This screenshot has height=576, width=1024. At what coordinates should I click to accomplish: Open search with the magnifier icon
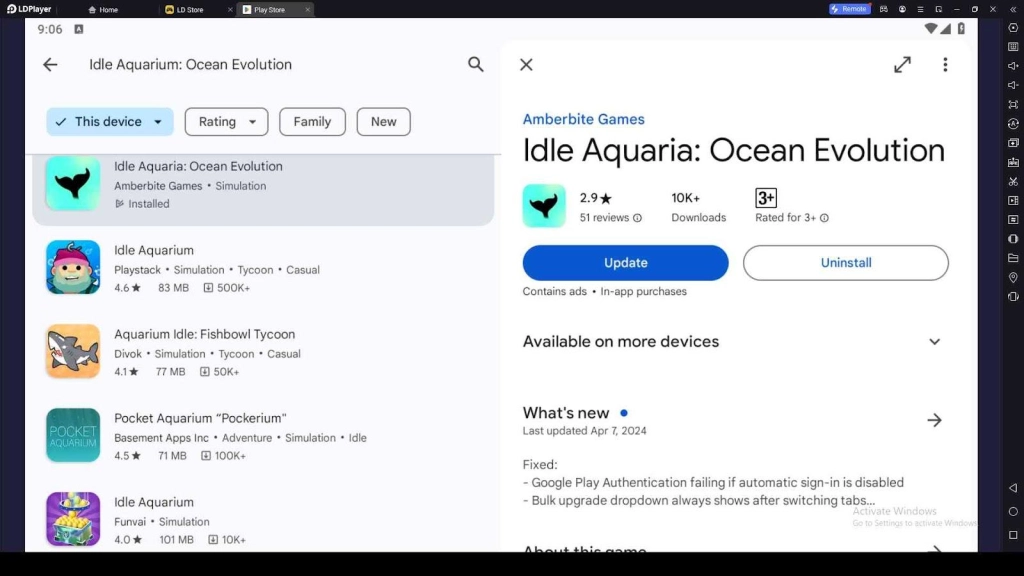pos(475,64)
